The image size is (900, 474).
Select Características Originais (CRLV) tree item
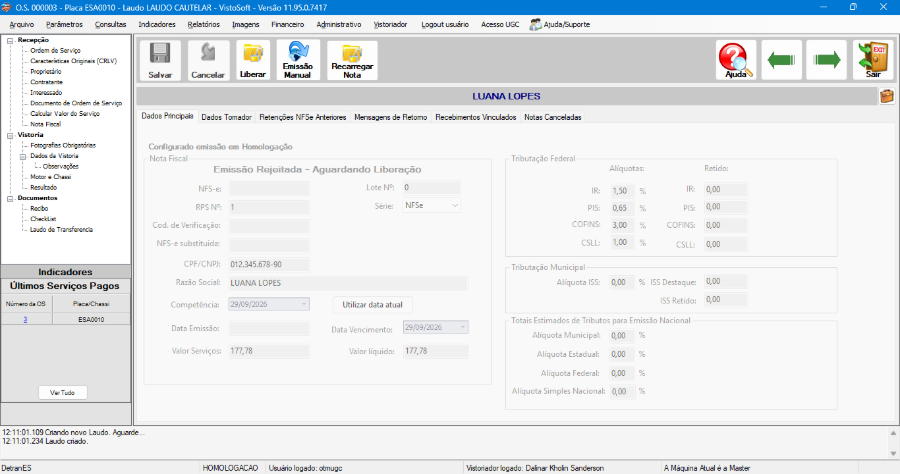click(73, 61)
